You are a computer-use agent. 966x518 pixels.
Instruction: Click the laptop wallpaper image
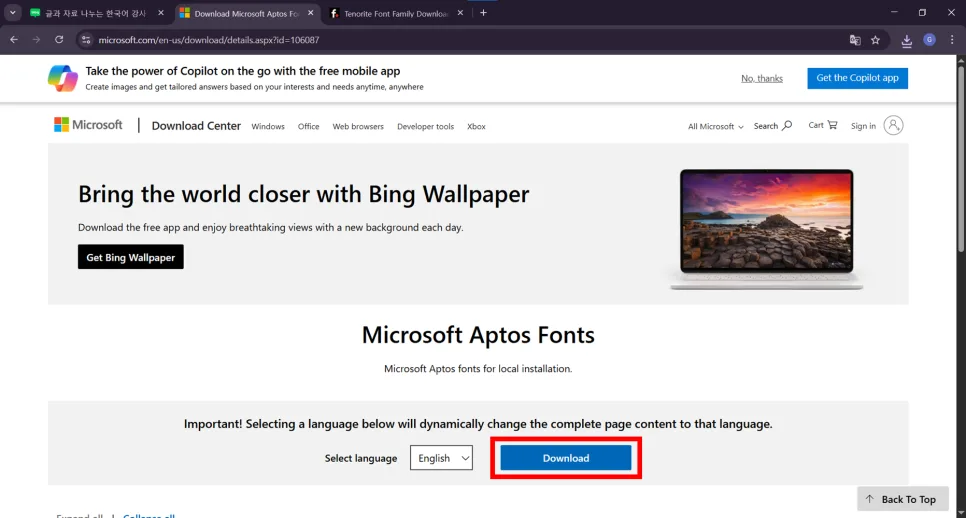pos(766,228)
